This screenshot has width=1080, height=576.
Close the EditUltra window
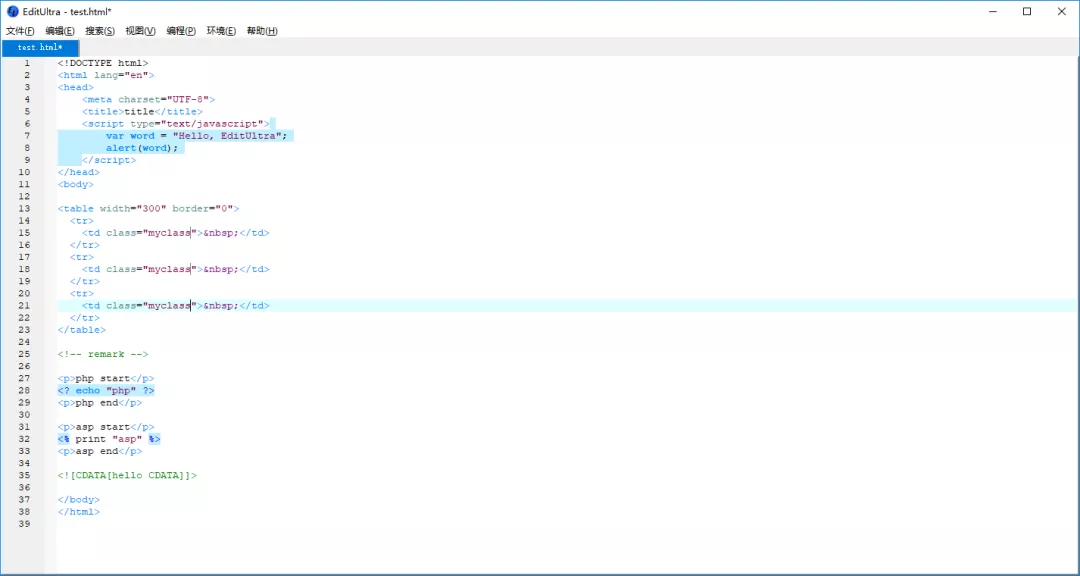[x=1060, y=12]
